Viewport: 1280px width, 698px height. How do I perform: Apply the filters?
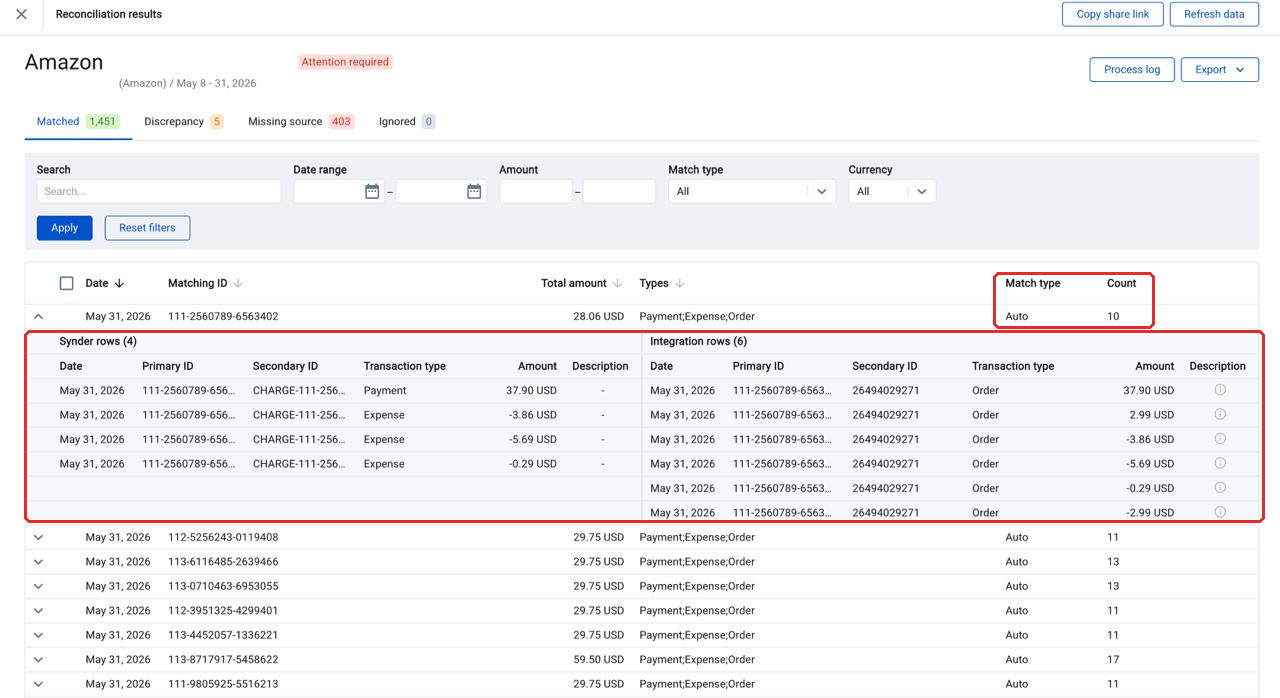tap(65, 228)
